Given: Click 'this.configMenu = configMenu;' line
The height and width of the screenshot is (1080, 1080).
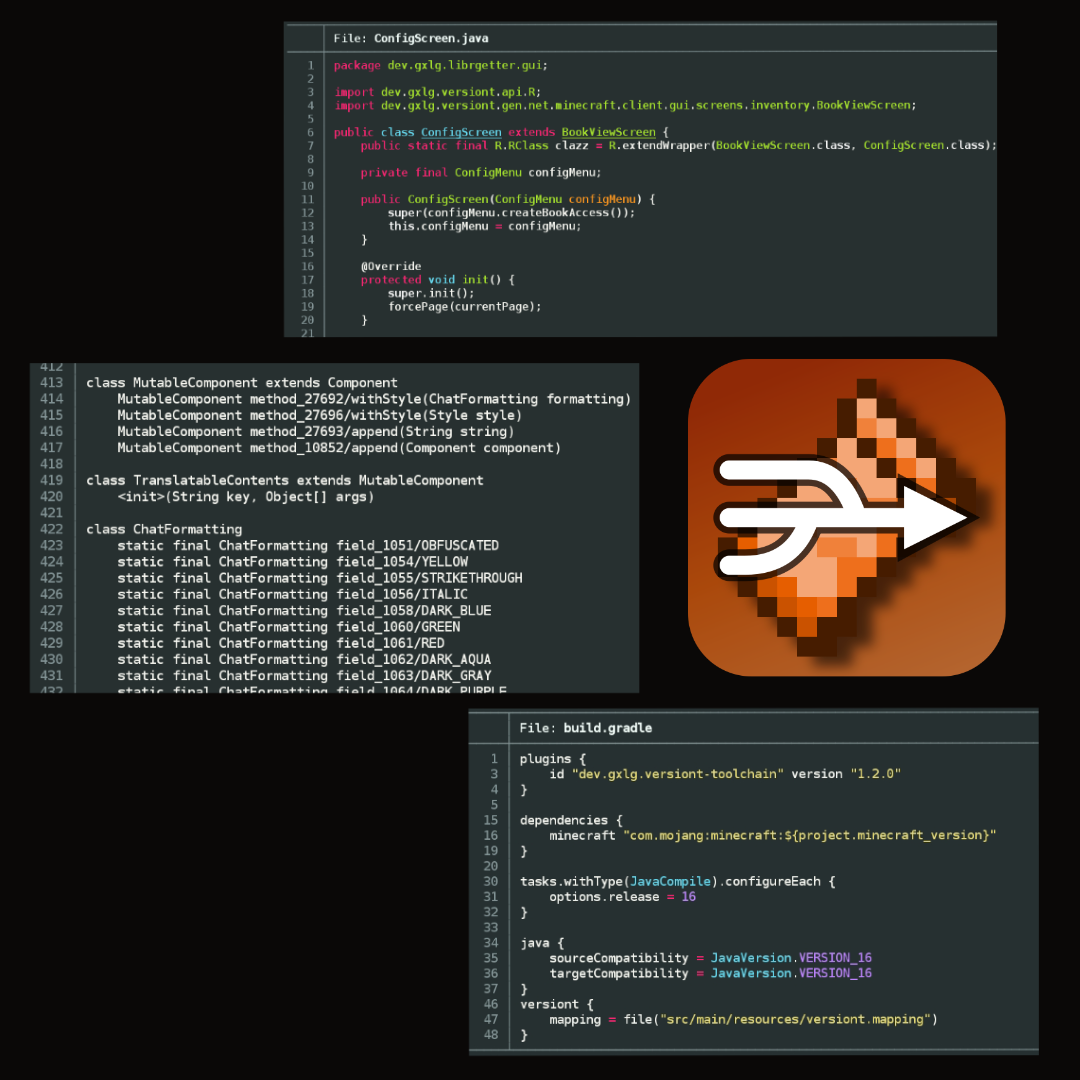Looking at the screenshot, I should [484, 226].
